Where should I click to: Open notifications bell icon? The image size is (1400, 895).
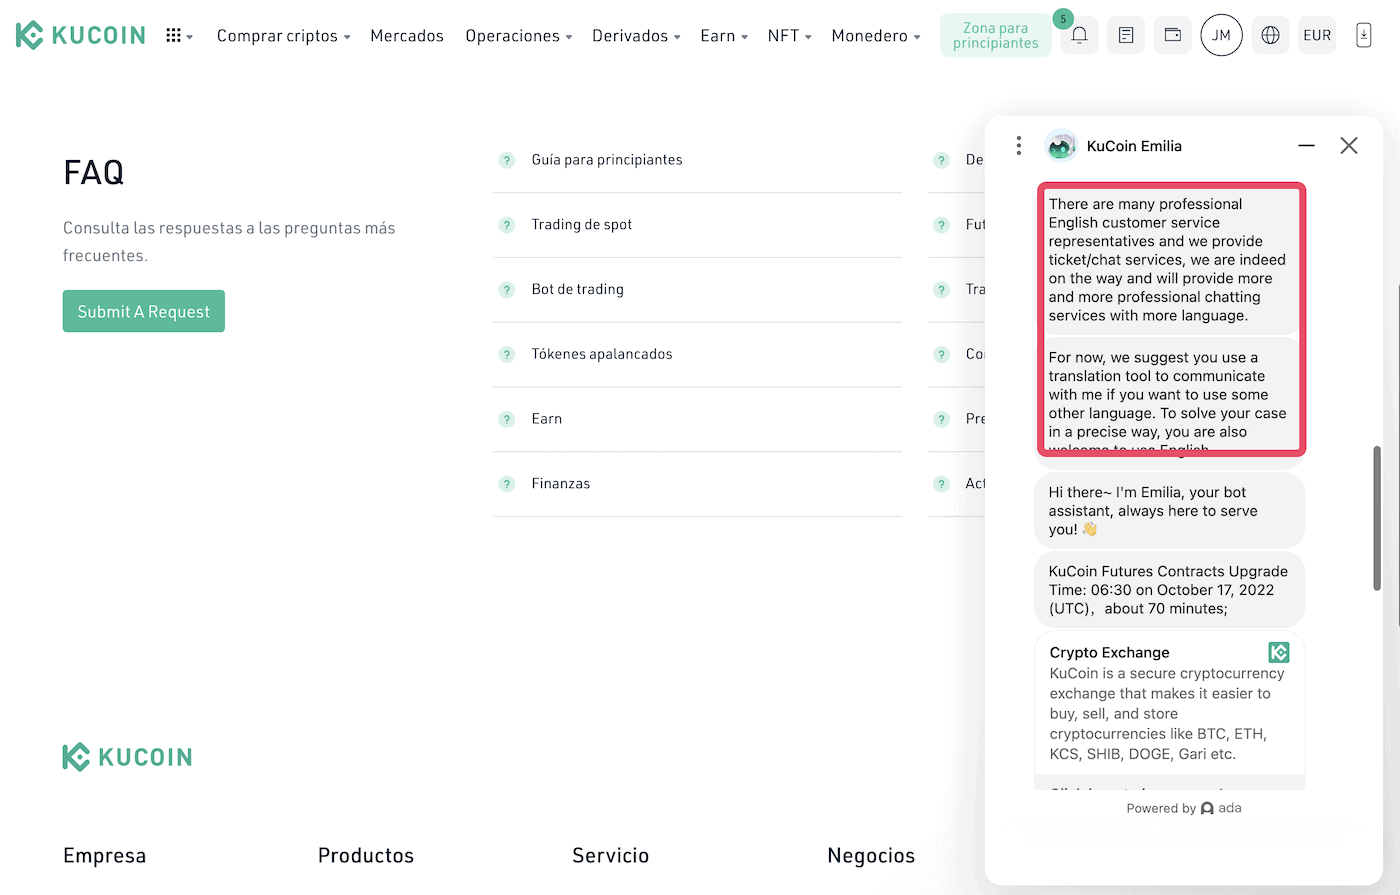pyautogui.click(x=1079, y=35)
